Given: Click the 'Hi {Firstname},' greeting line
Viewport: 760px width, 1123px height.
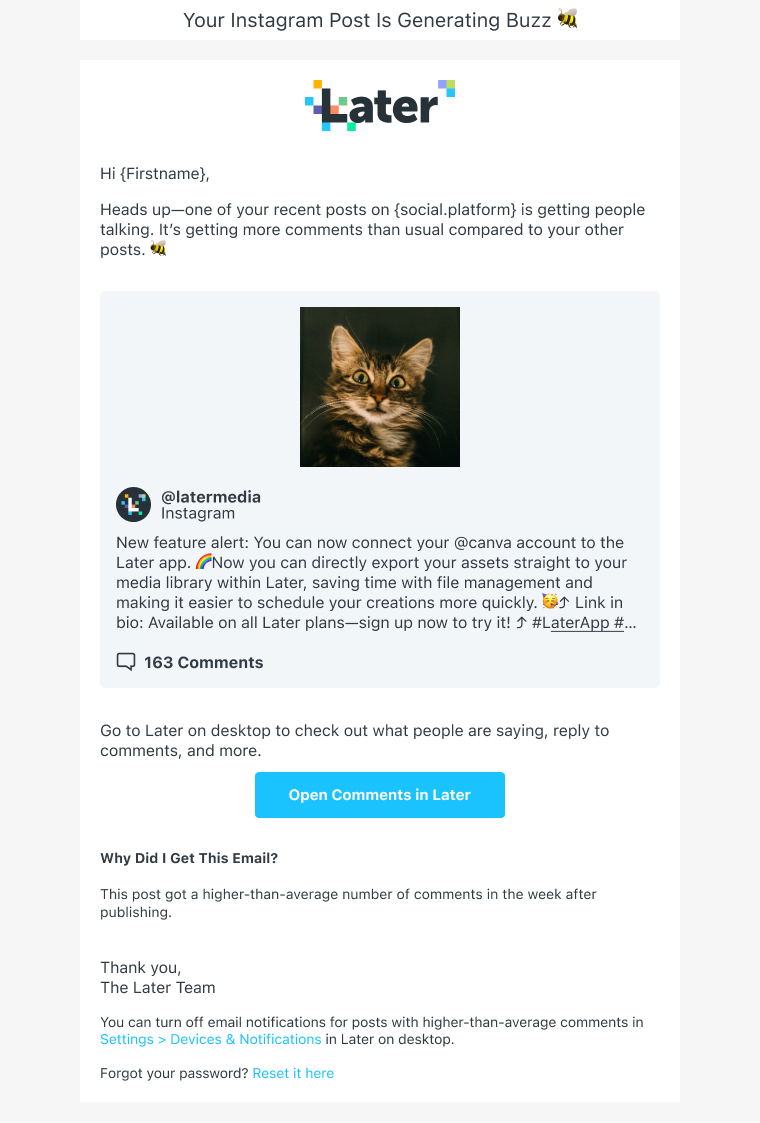Looking at the screenshot, I should 155,174.
